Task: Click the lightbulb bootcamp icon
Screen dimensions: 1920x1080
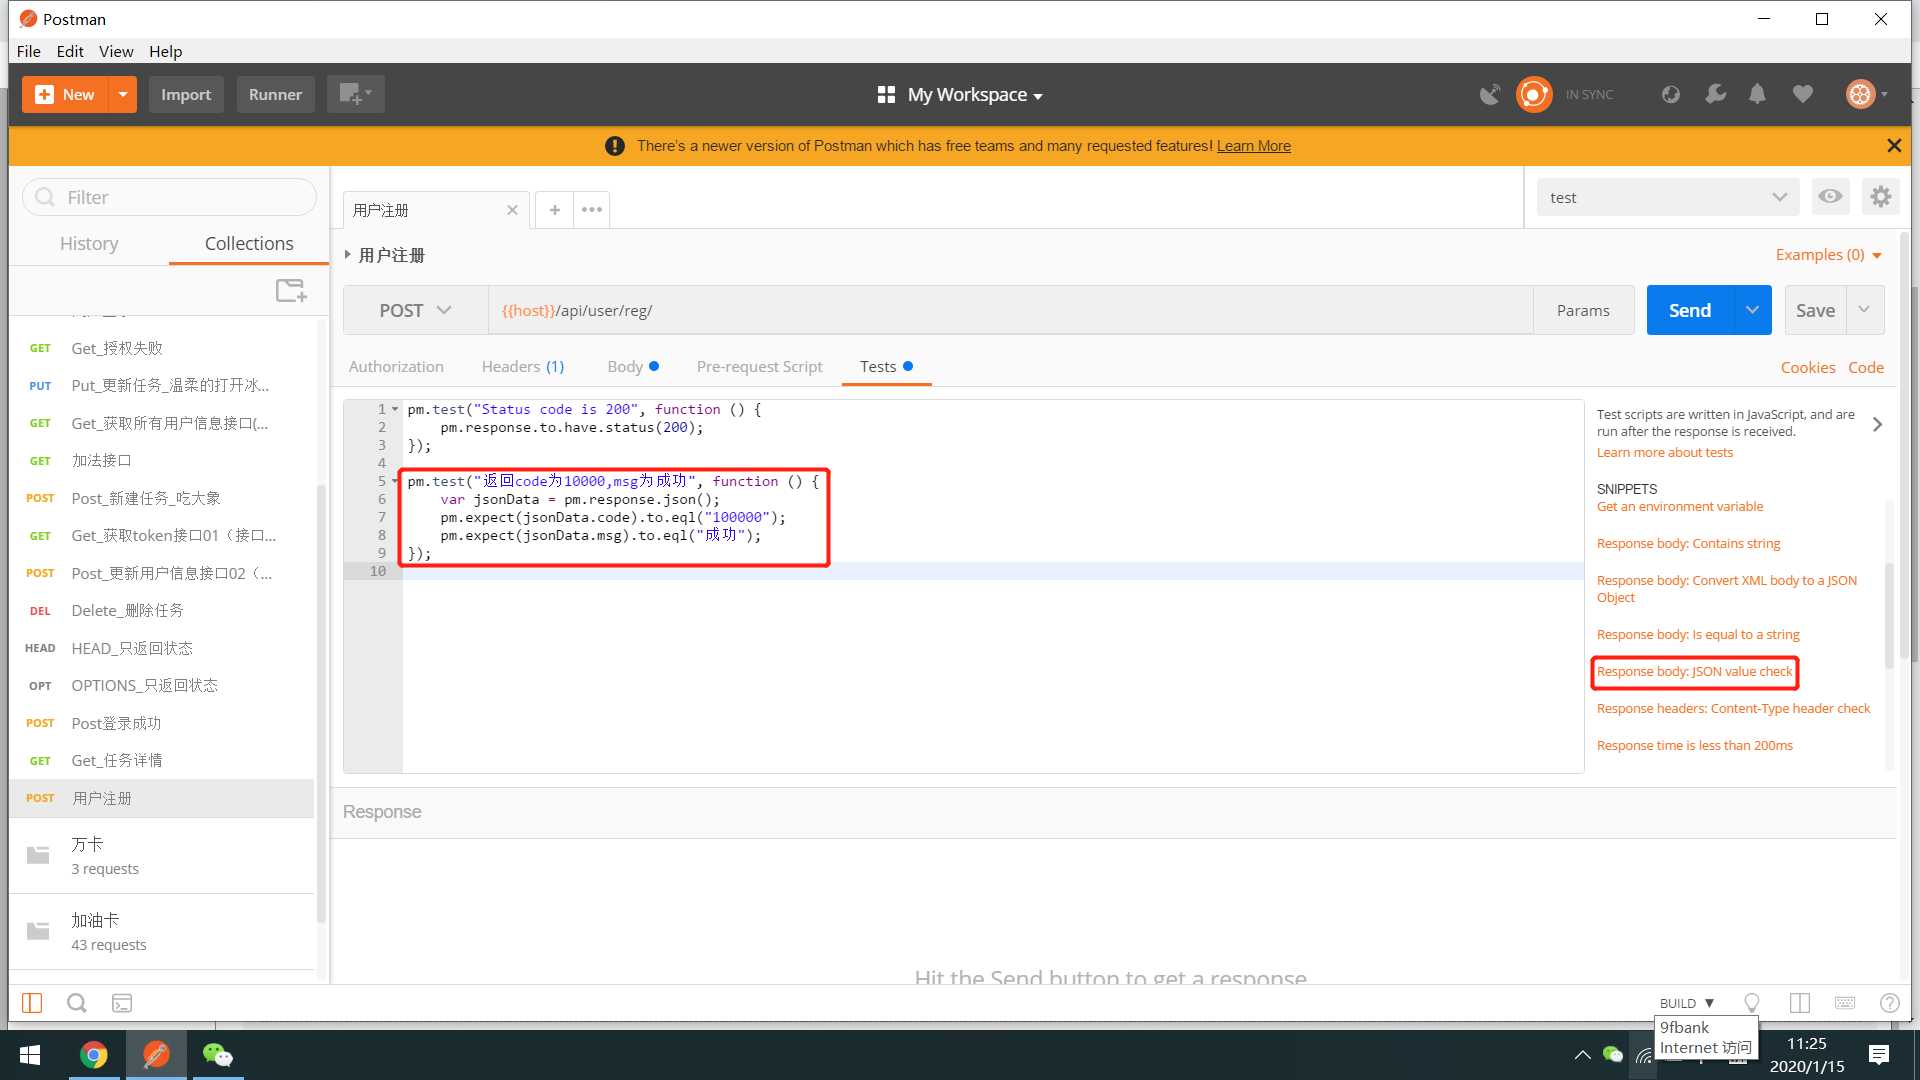Action: coord(1752,1003)
